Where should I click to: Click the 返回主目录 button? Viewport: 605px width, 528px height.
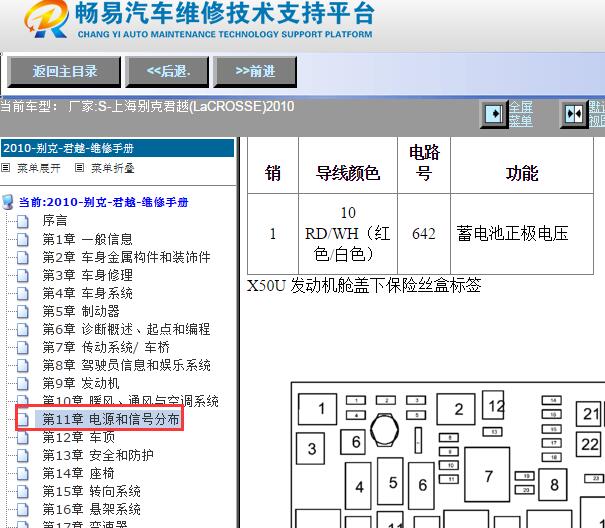click(x=64, y=71)
